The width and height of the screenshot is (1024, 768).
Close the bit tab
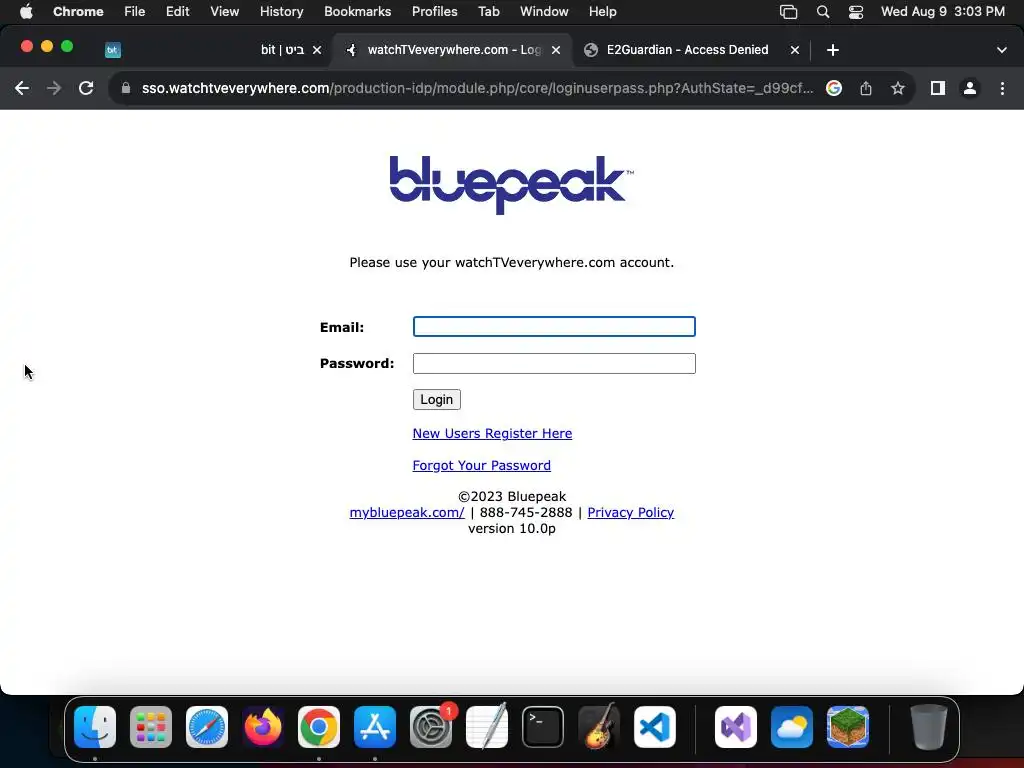pyautogui.click(x=317, y=50)
